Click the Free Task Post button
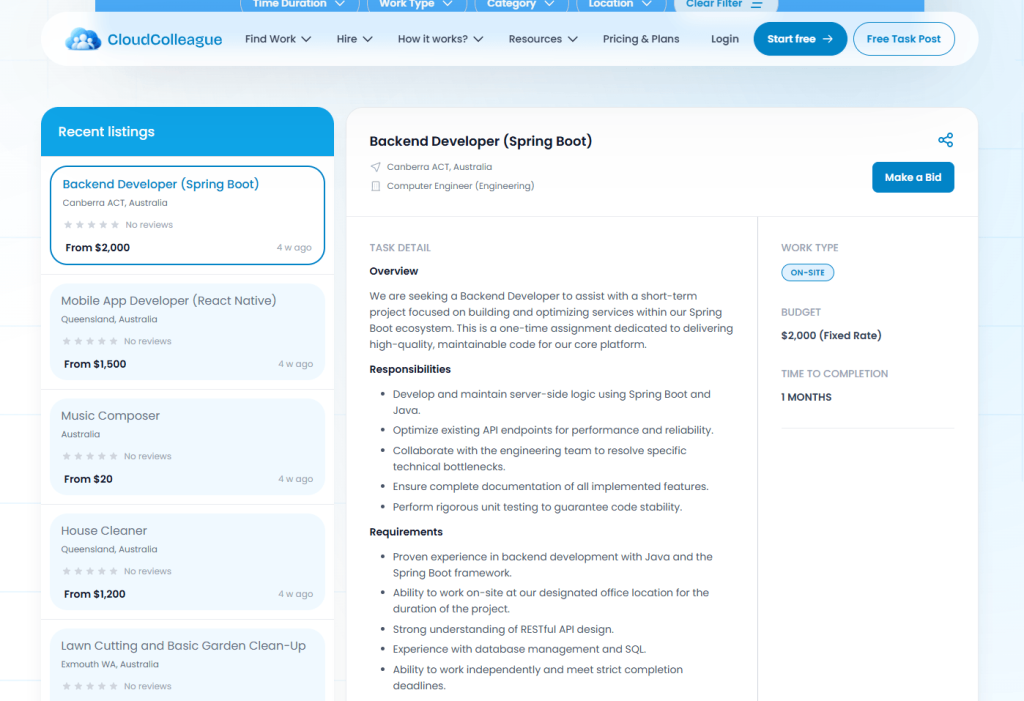1024x701 pixels. click(903, 39)
